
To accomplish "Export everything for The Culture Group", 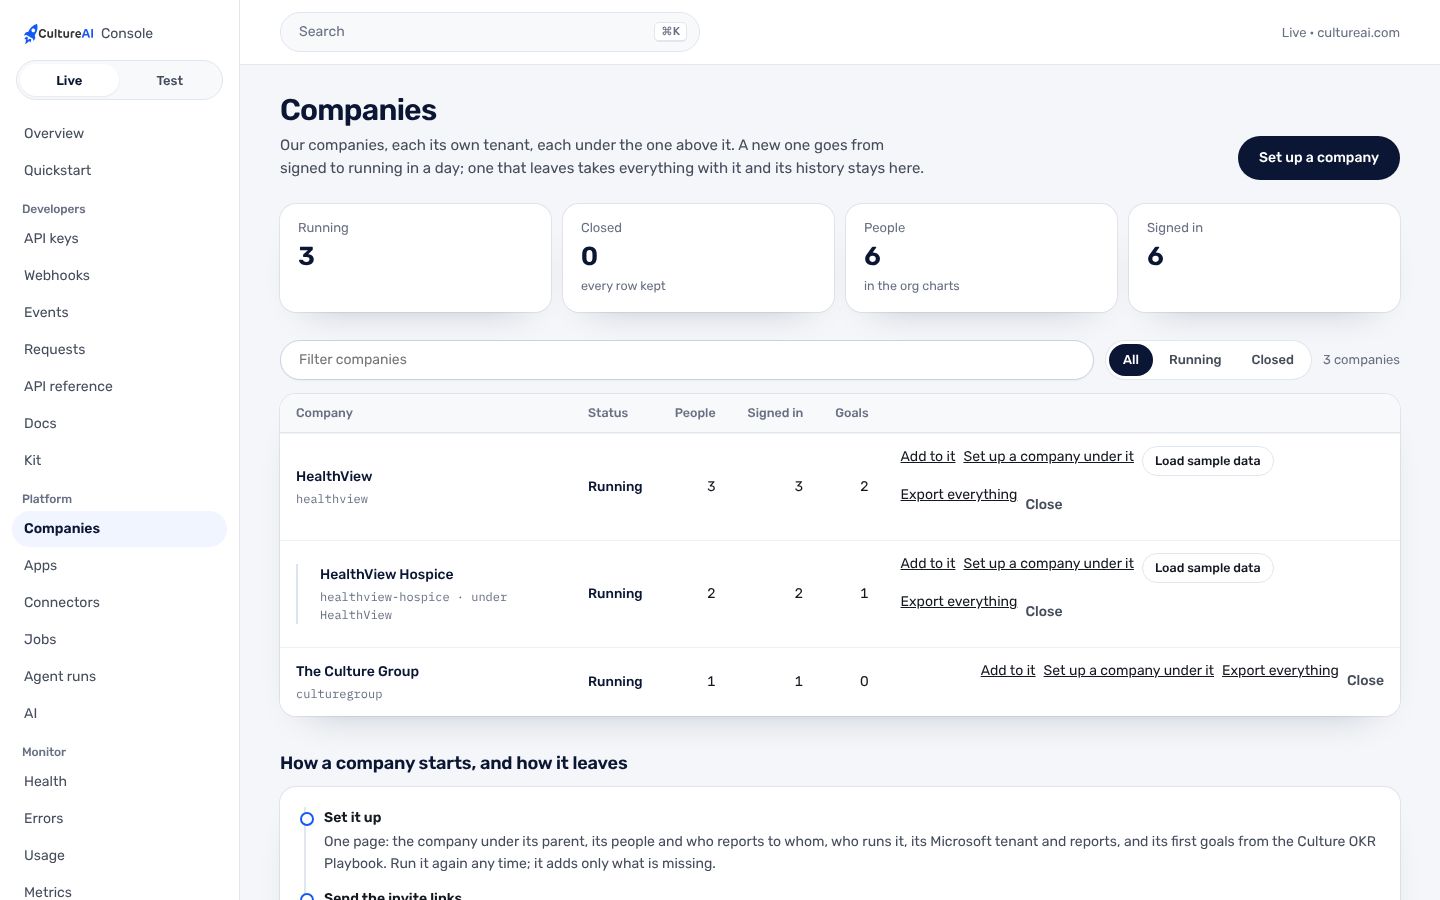I will point(1280,670).
